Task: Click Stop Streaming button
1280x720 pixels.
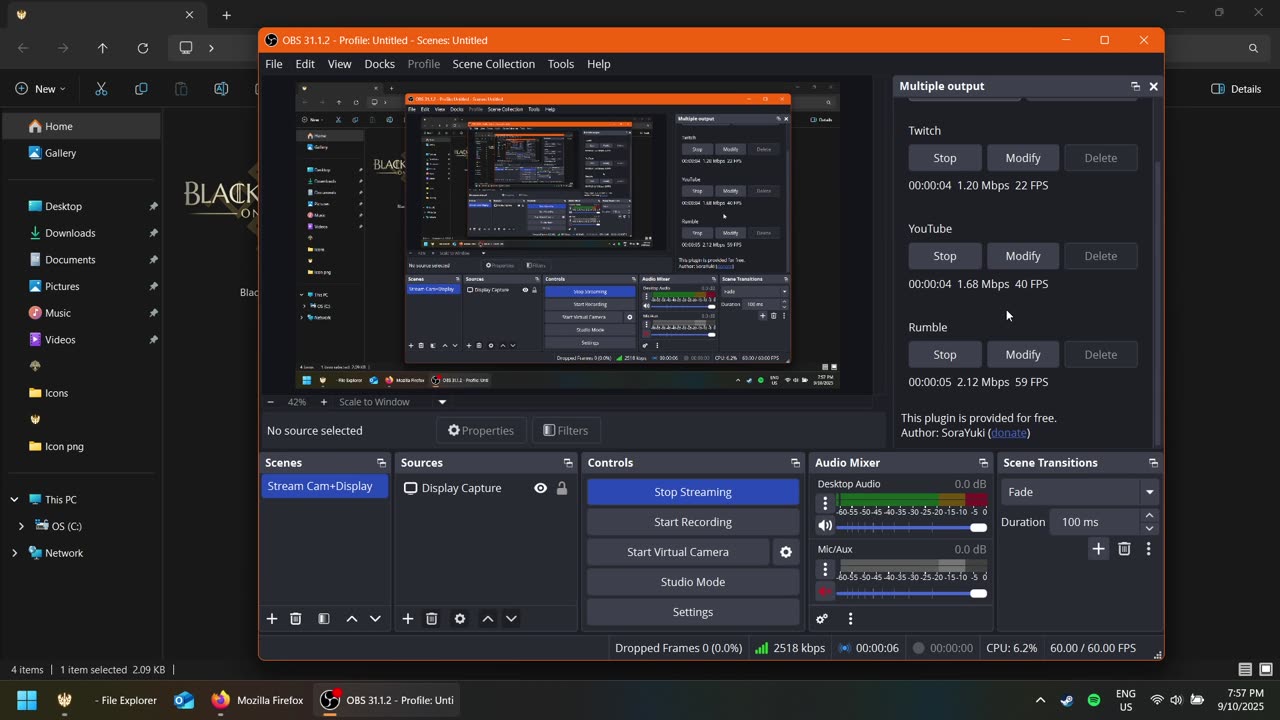Action: click(x=693, y=492)
